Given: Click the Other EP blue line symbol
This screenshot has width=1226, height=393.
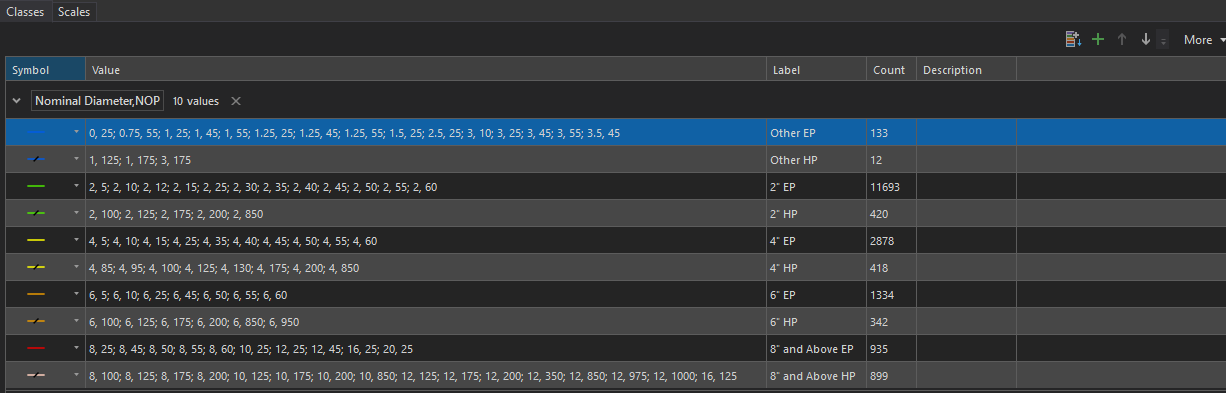Looking at the screenshot, I should click(37, 132).
